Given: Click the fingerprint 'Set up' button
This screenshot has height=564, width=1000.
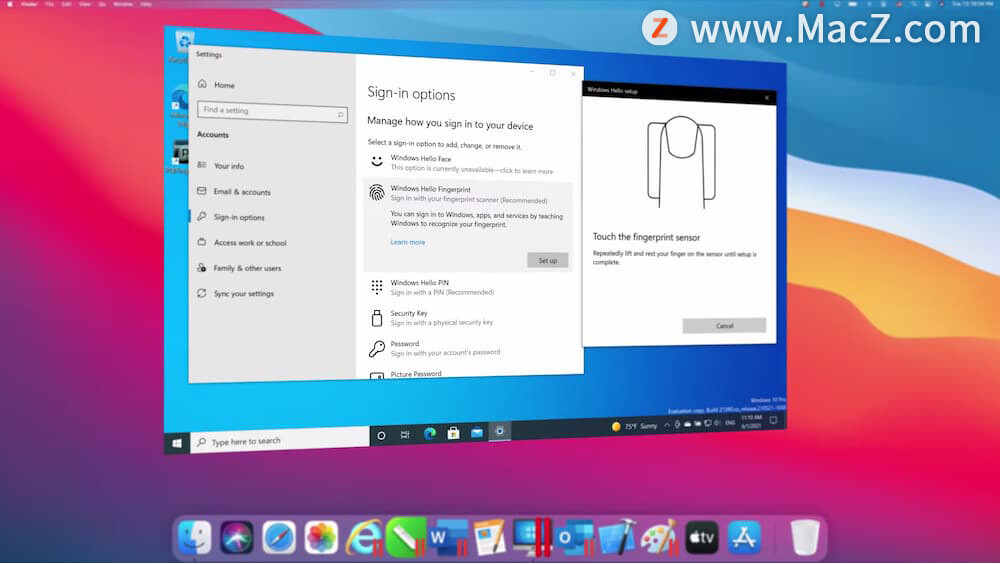Looking at the screenshot, I should coord(547,260).
